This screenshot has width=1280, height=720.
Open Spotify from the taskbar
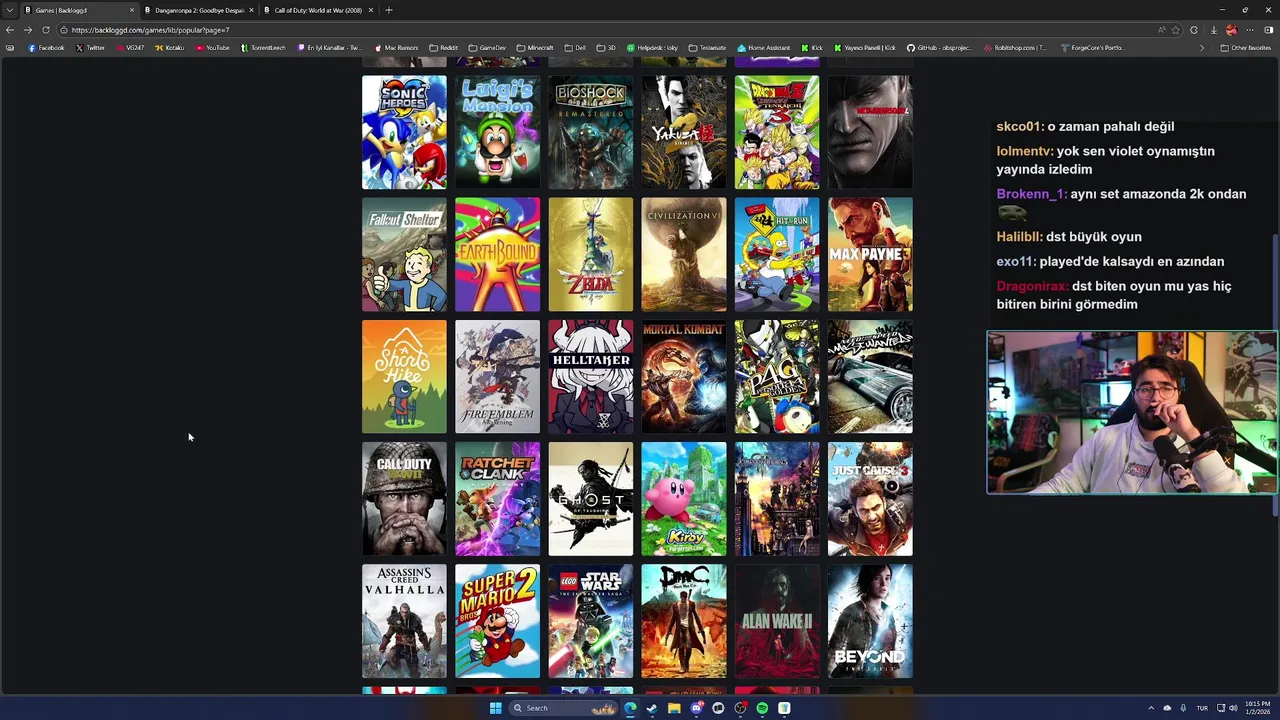[762, 708]
